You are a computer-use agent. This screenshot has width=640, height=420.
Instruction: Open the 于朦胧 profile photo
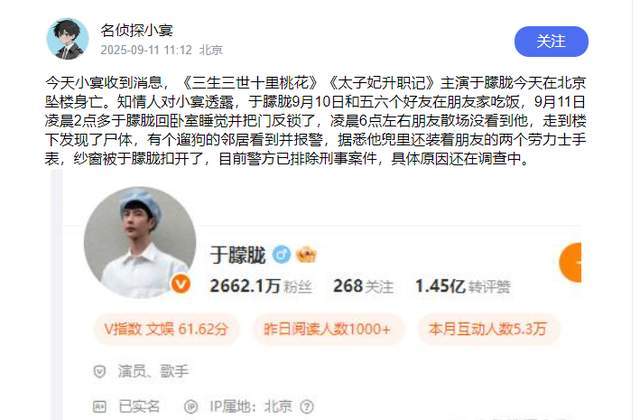click(140, 242)
